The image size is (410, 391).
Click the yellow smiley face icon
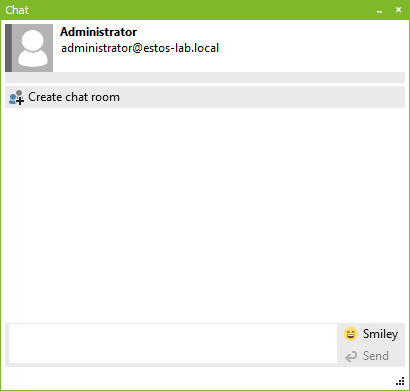351,334
